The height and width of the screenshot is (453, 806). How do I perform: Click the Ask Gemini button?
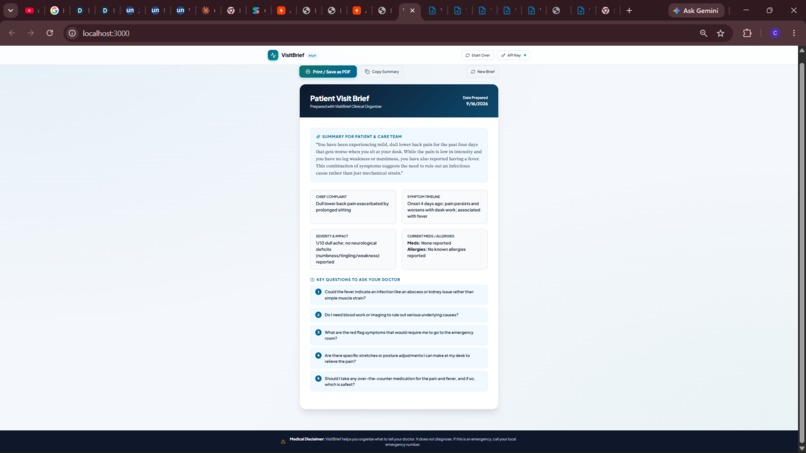click(x=696, y=10)
